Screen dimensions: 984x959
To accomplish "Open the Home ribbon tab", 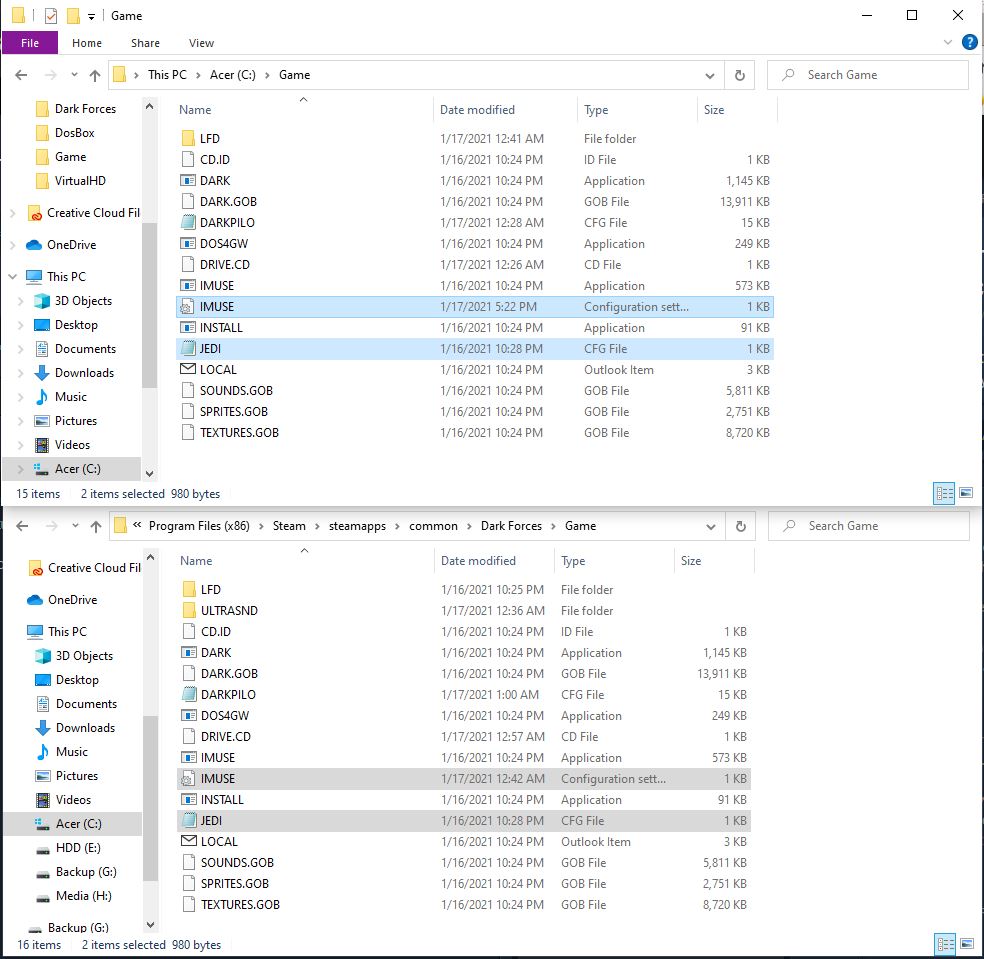I will (x=87, y=43).
